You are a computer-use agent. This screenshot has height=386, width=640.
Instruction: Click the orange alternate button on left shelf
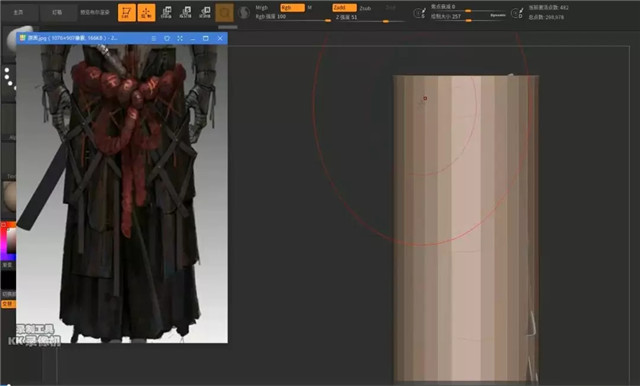pyautogui.click(x=8, y=304)
